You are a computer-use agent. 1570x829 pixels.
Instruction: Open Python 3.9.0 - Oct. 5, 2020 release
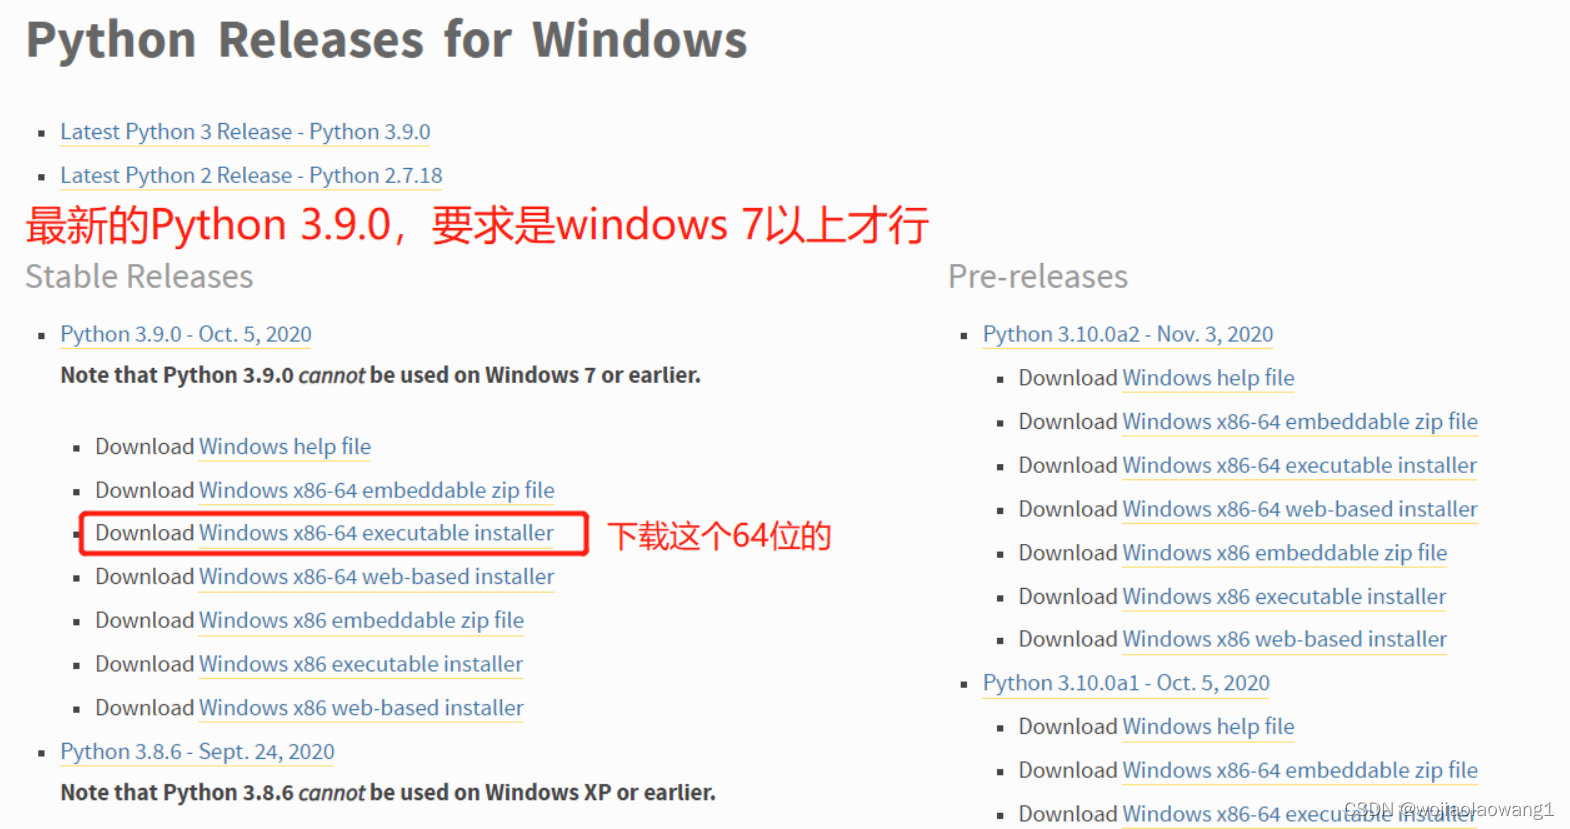coord(186,334)
